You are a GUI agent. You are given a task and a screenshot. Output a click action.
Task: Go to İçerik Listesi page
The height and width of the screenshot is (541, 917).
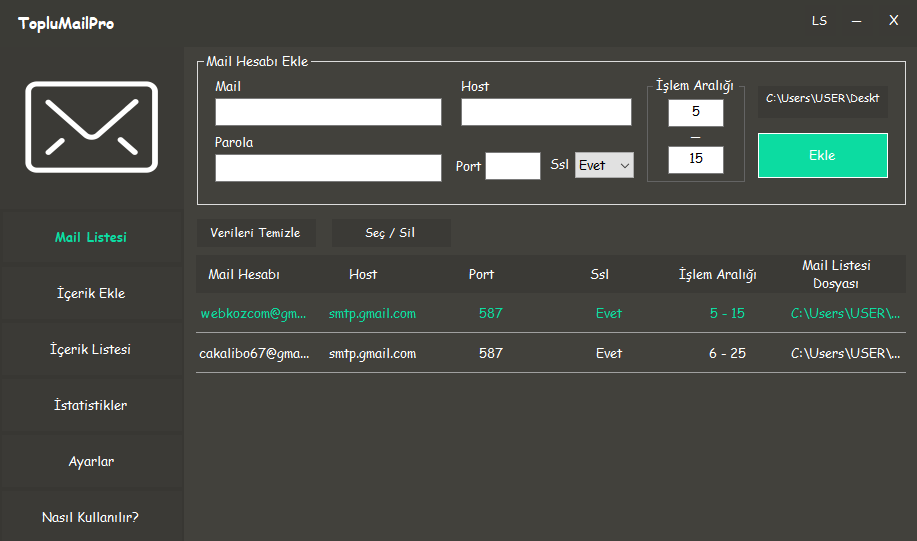pos(91,350)
